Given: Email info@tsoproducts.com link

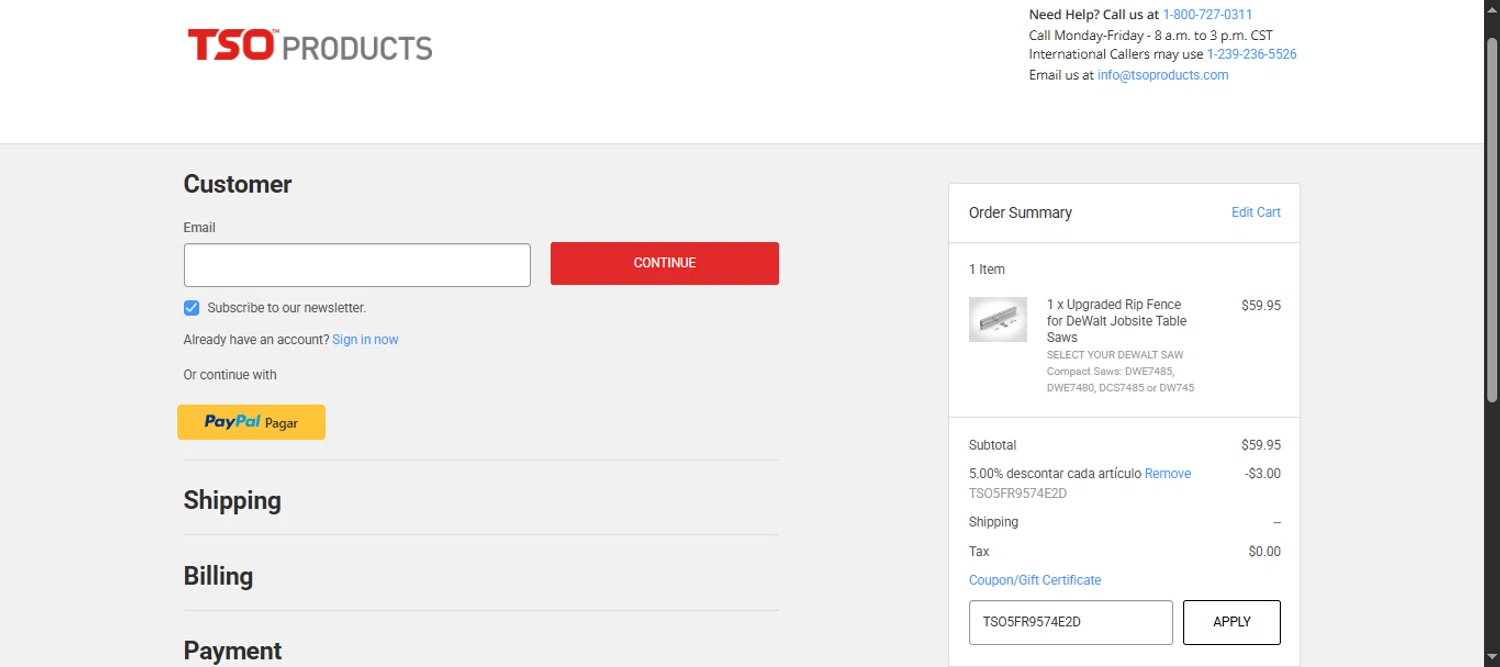Looking at the screenshot, I should [1163, 75].
